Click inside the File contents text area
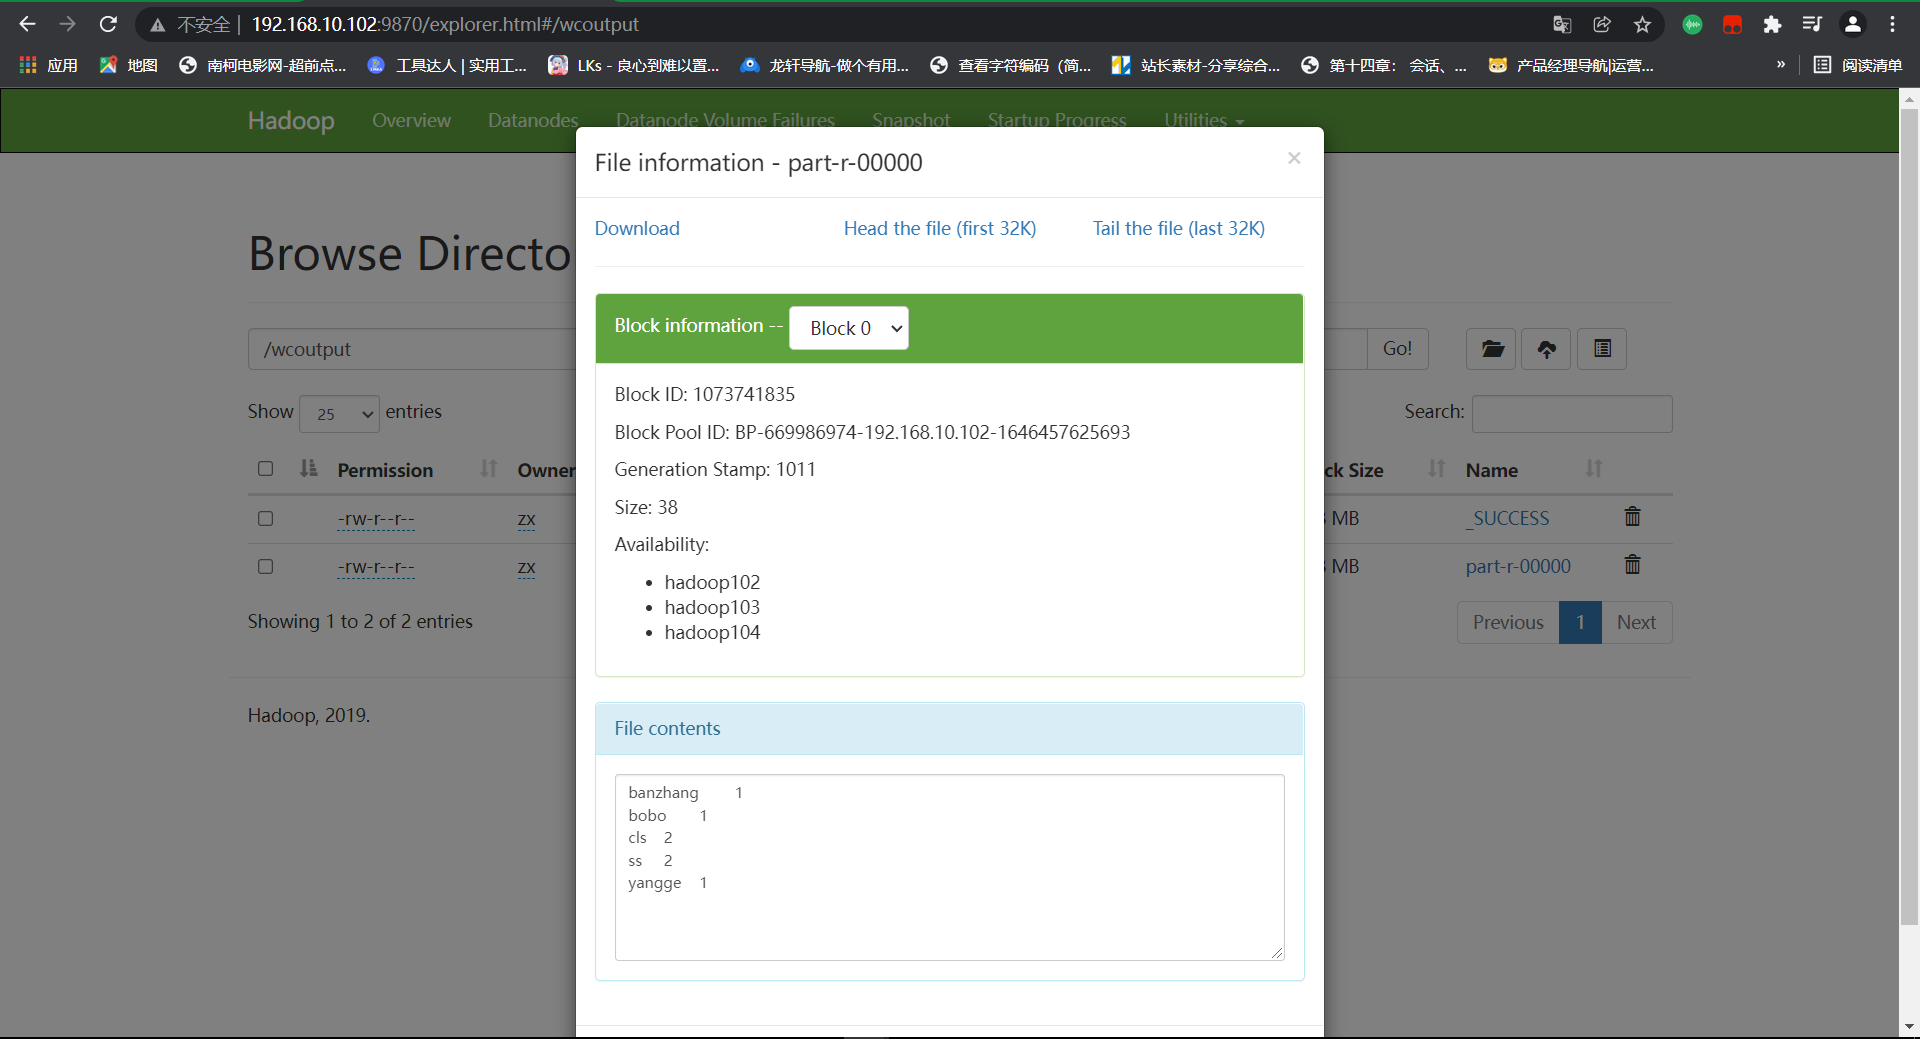 (950, 867)
